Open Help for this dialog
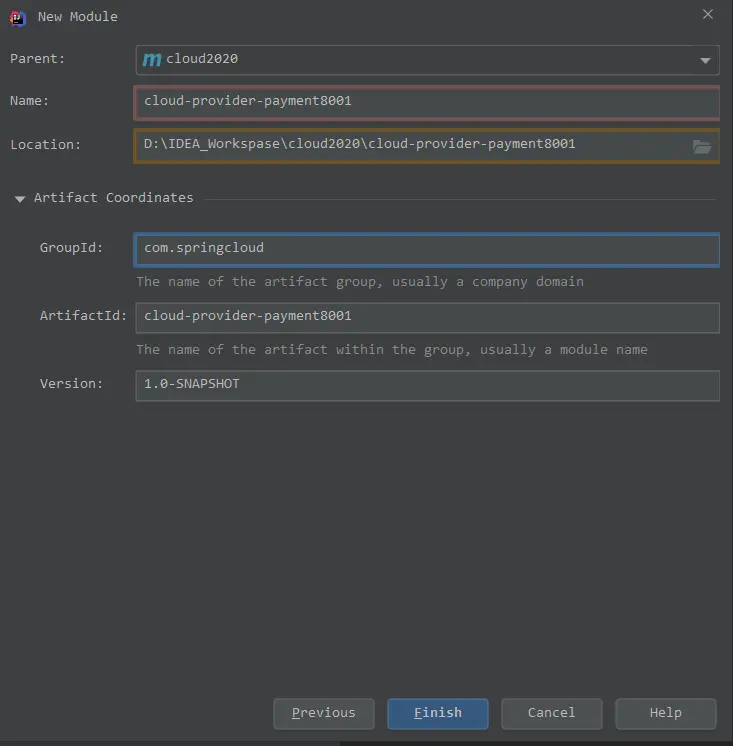The width and height of the screenshot is (733, 746). tap(665, 713)
